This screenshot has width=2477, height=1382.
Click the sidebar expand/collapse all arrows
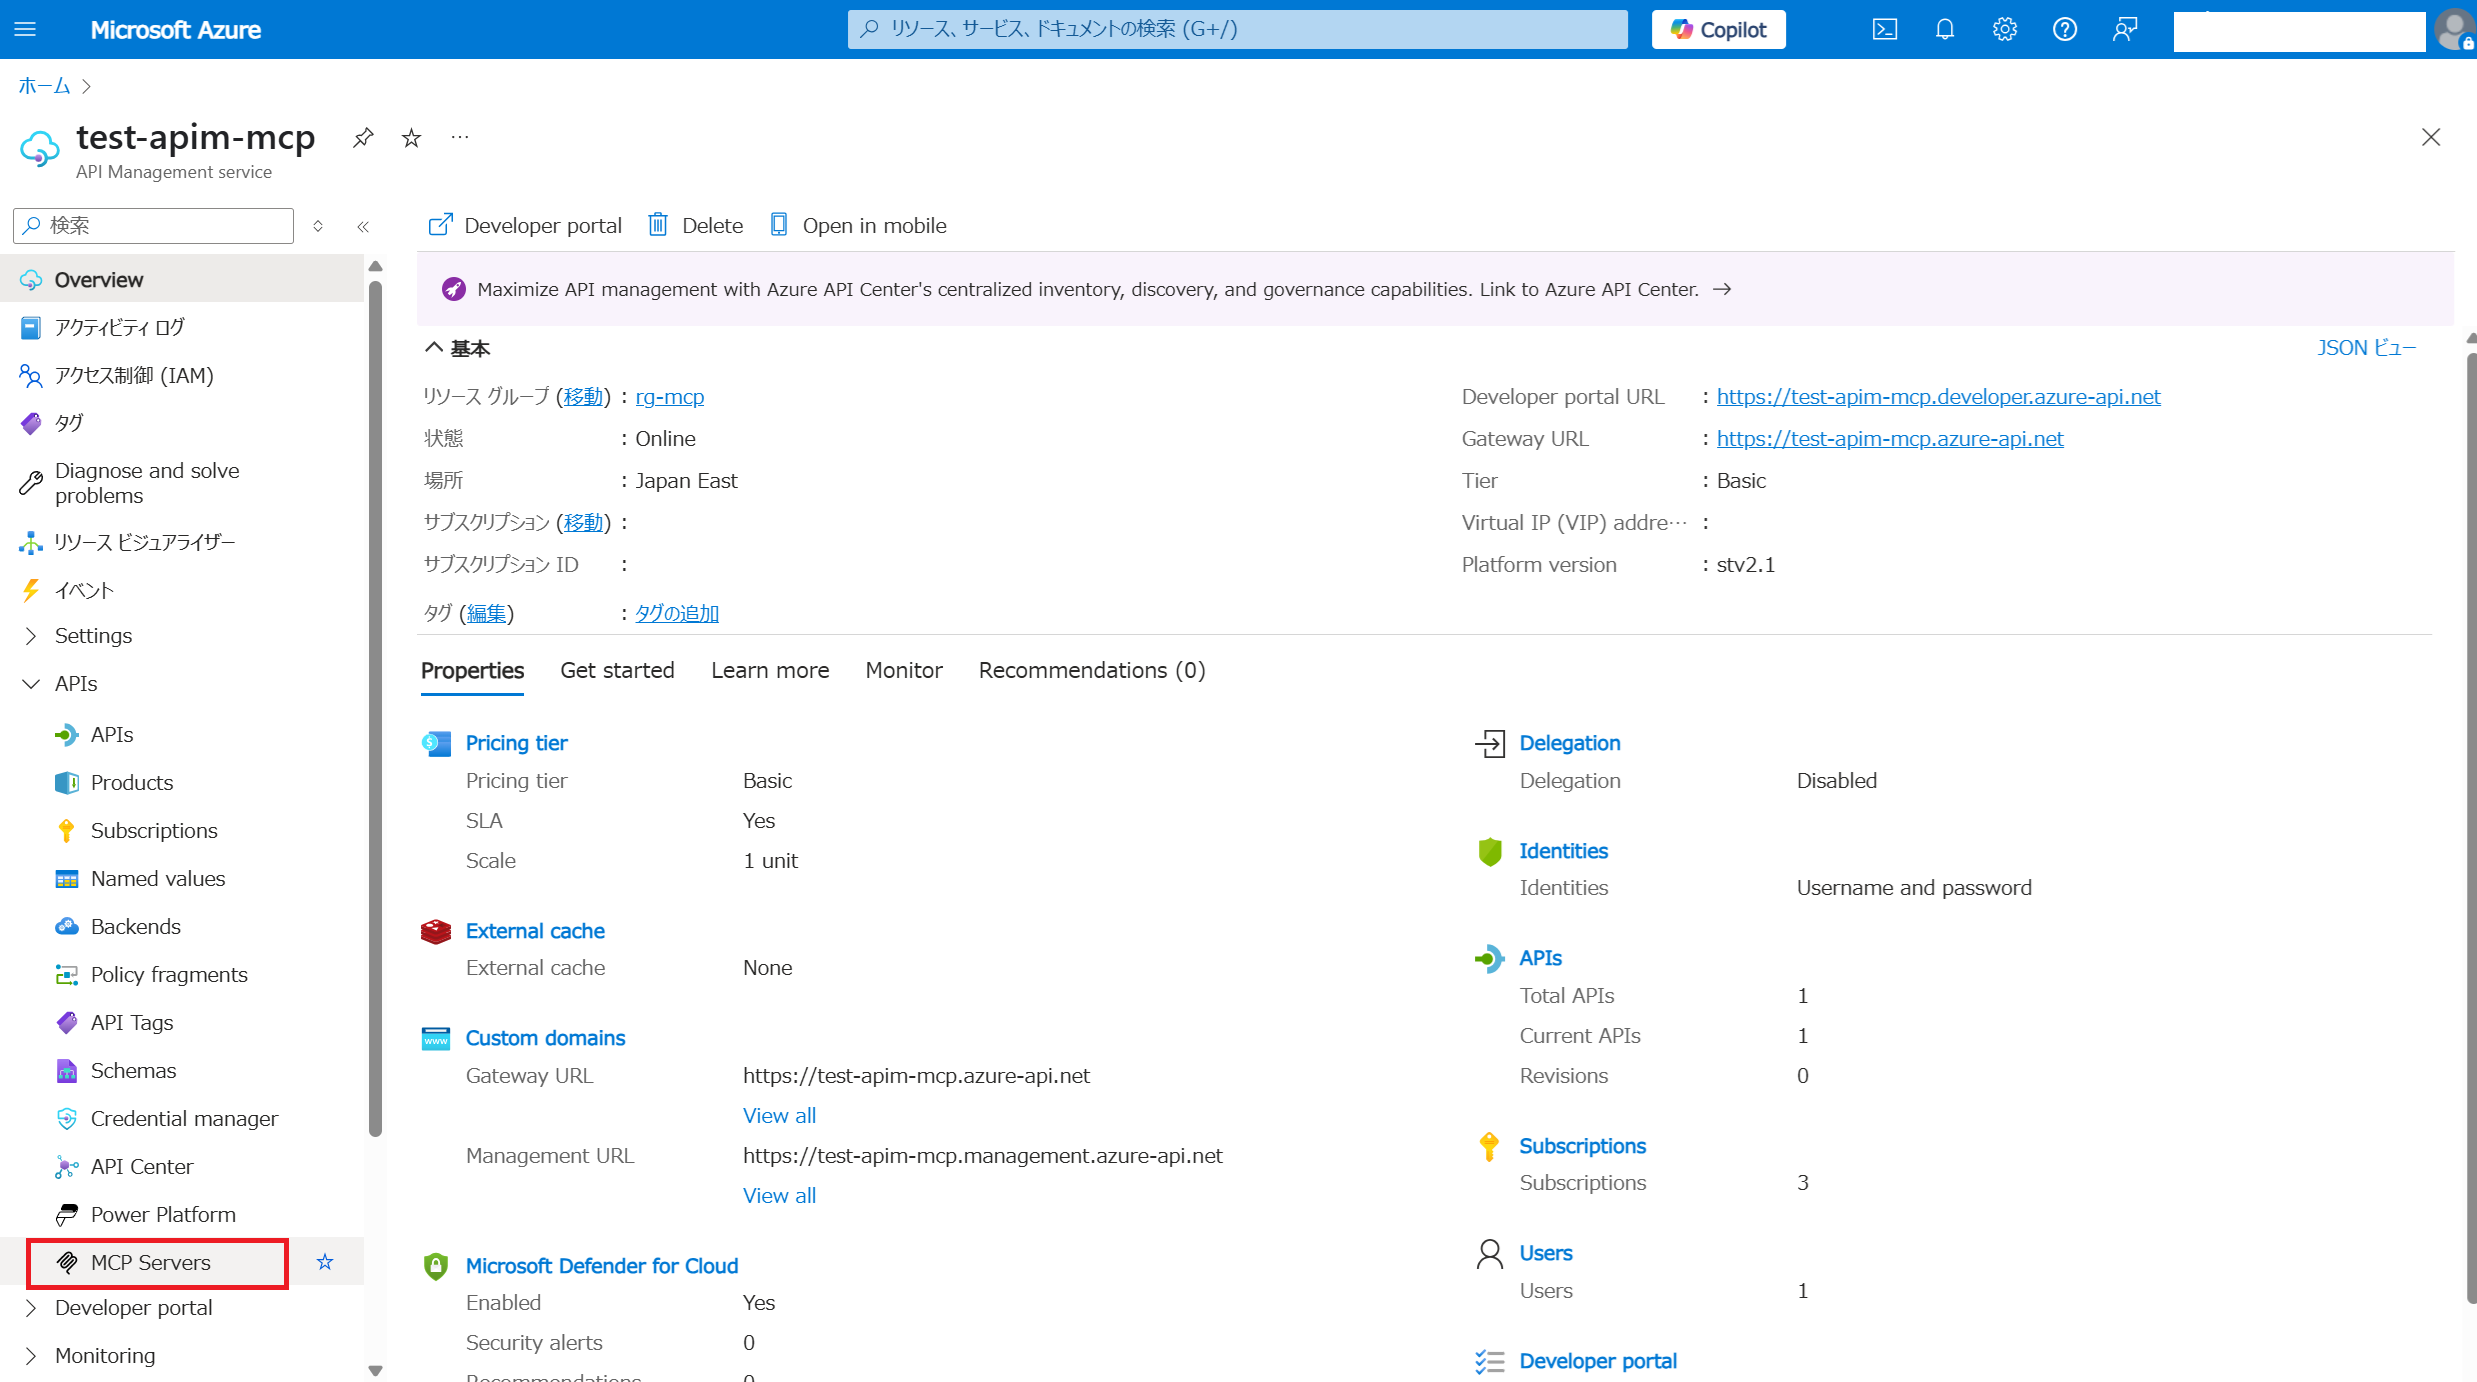[318, 226]
